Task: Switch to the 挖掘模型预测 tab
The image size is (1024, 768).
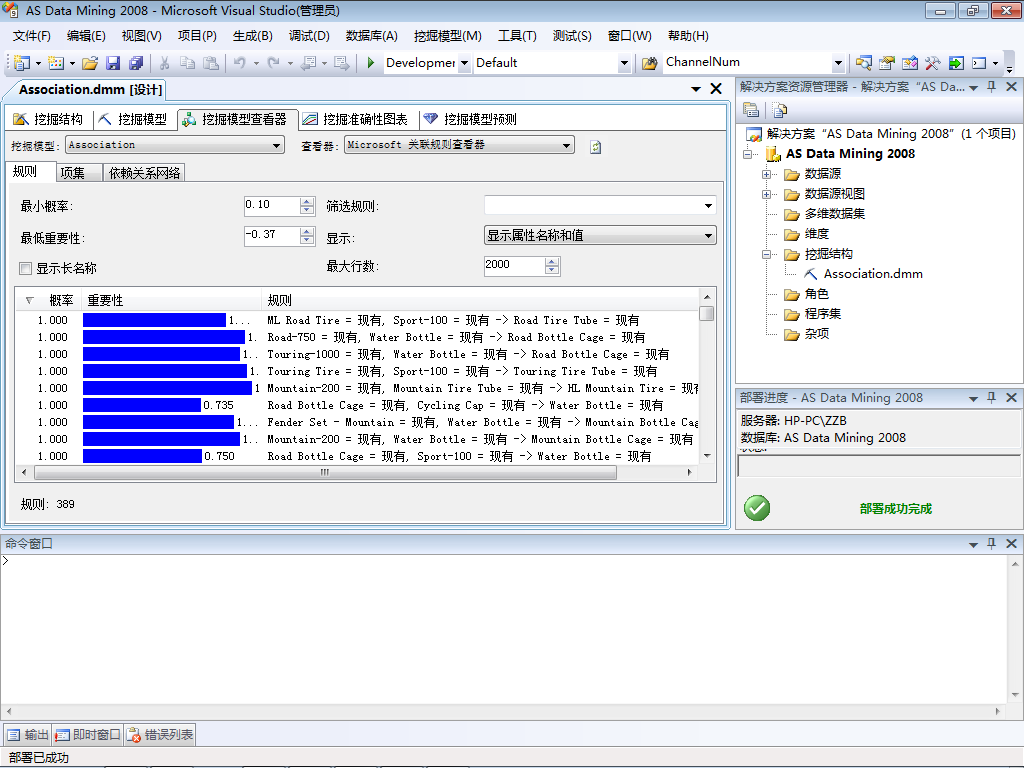Action: 470,119
